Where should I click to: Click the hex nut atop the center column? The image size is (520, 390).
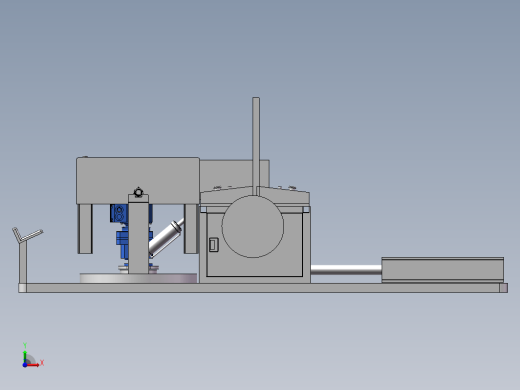click(x=138, y=192)
